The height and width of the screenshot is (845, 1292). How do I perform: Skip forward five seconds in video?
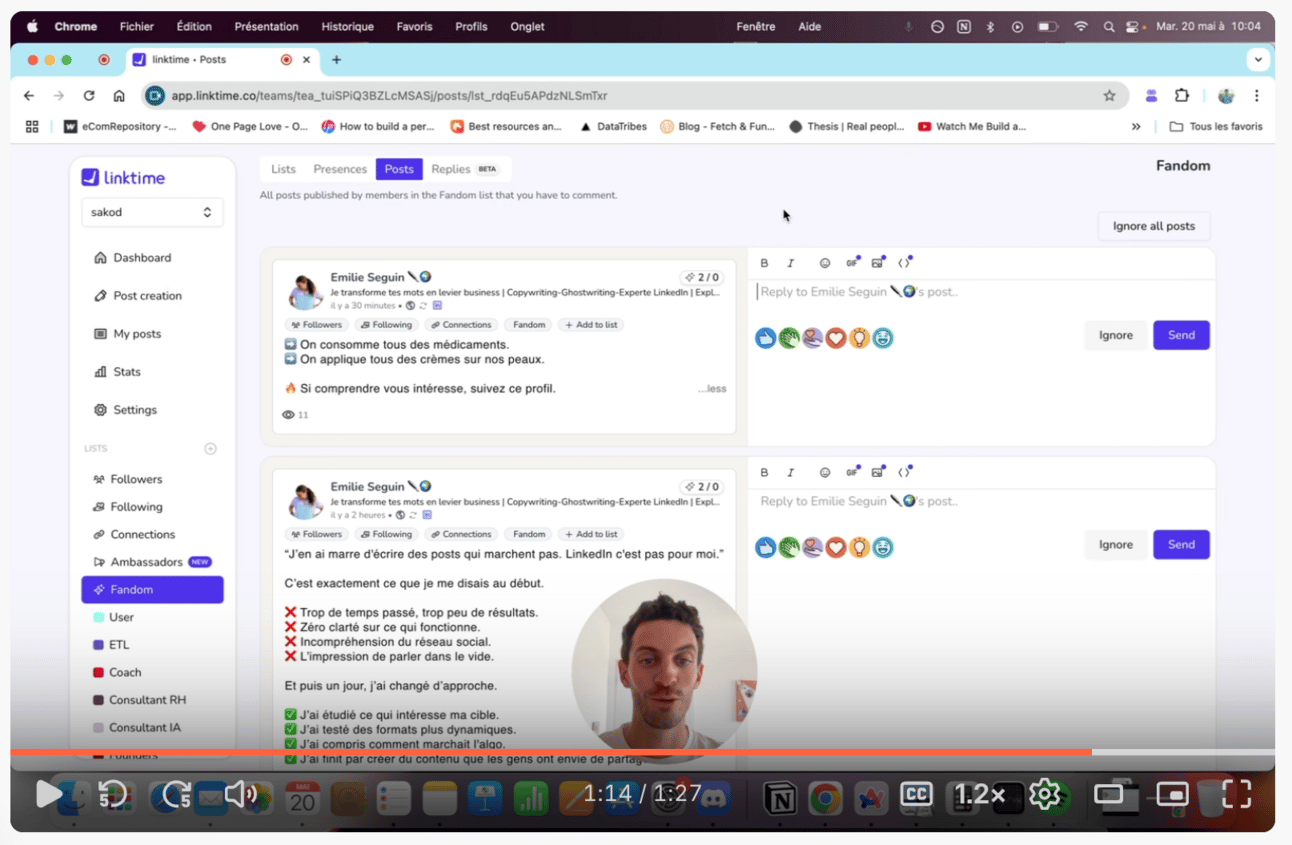175,795
